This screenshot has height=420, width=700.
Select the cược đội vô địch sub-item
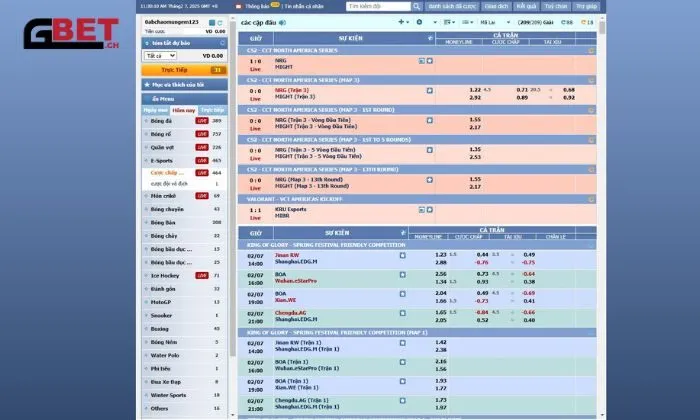(x=169, y=184)
